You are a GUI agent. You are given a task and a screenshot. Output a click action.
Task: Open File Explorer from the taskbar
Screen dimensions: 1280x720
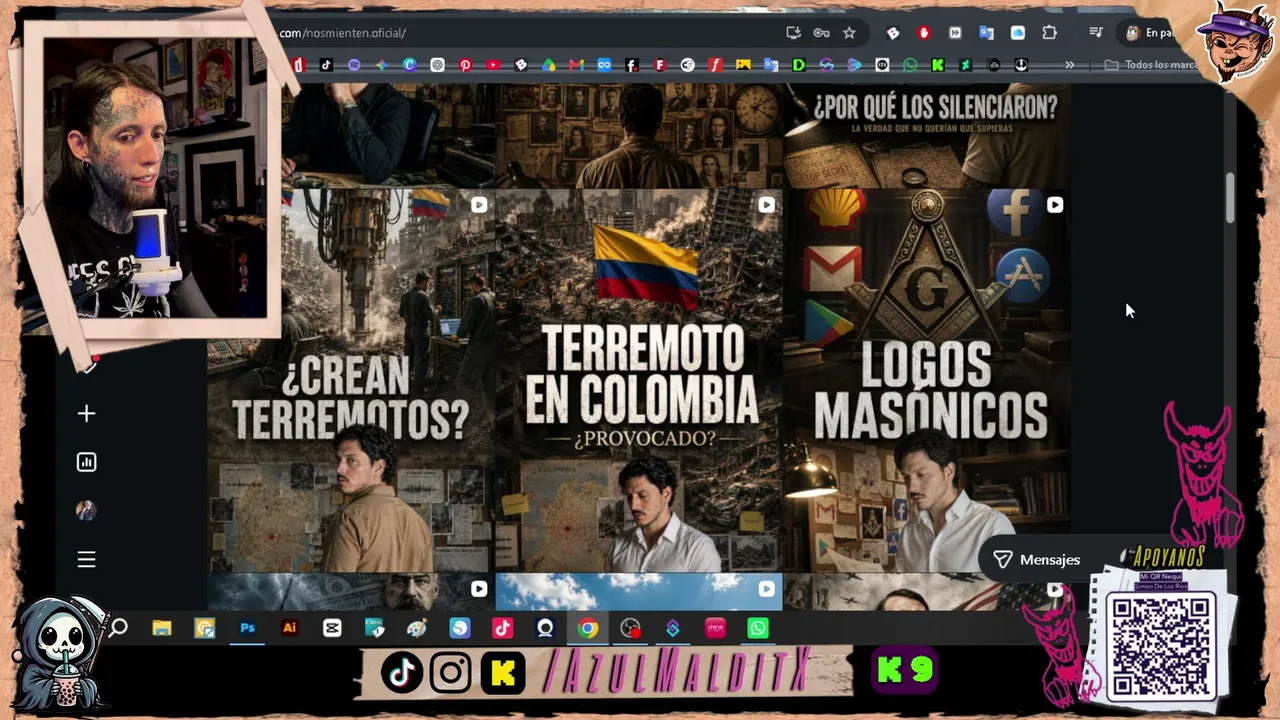[162, 628]
